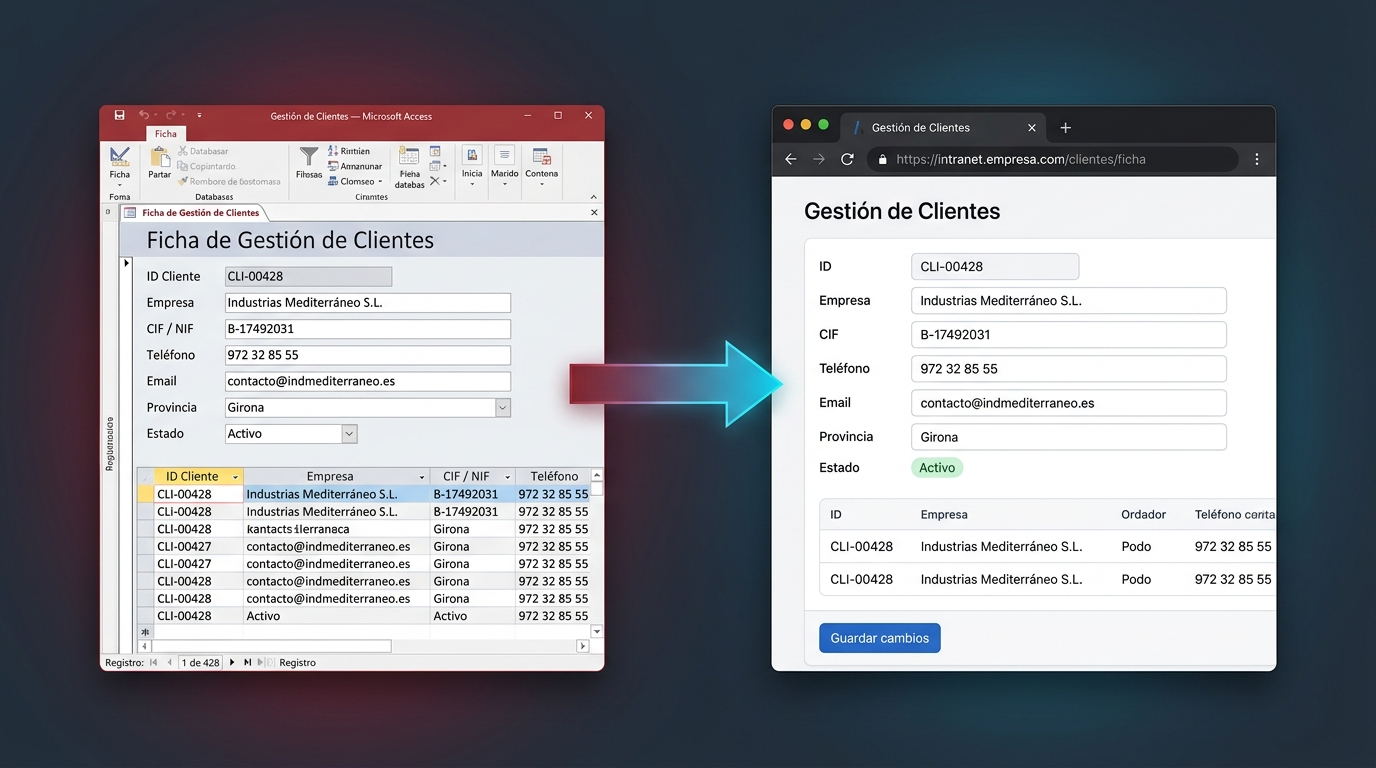
Task: Go to next record in Access navigation bar
Action: [232, 662]
